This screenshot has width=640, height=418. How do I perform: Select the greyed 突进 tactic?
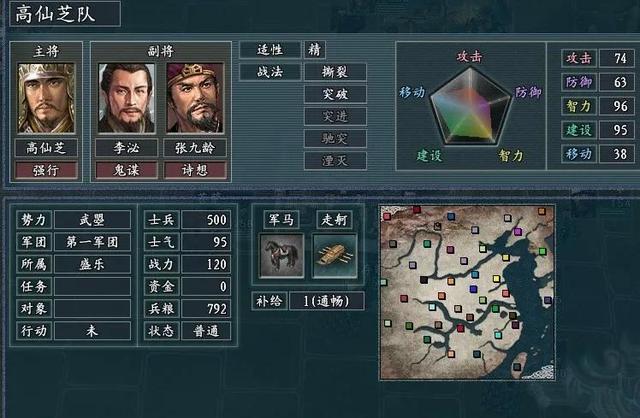pos(335,116)
